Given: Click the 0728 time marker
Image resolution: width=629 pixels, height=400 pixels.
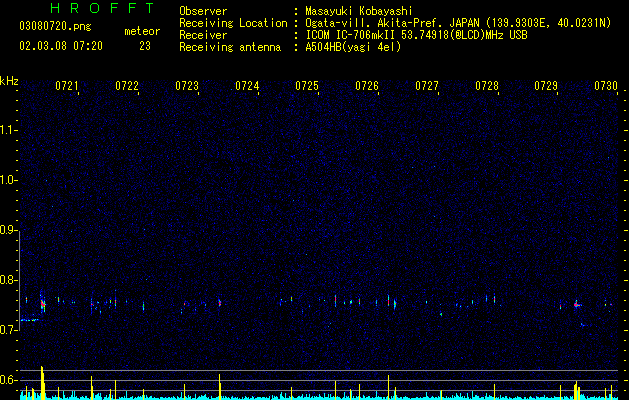Looking at the screenshot, I should click(487, 86).
